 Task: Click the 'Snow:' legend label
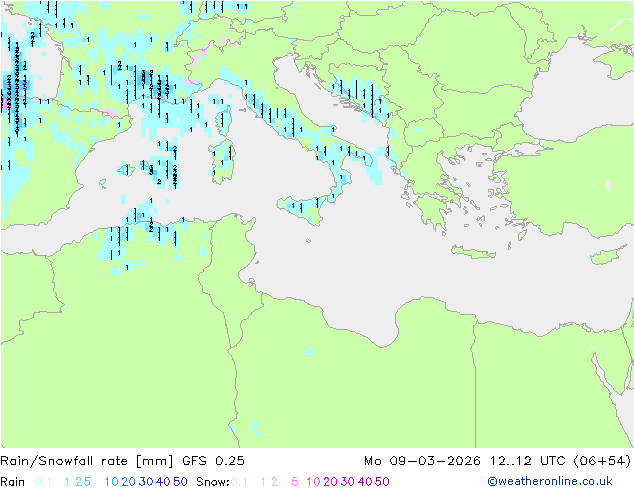point(213,482)
